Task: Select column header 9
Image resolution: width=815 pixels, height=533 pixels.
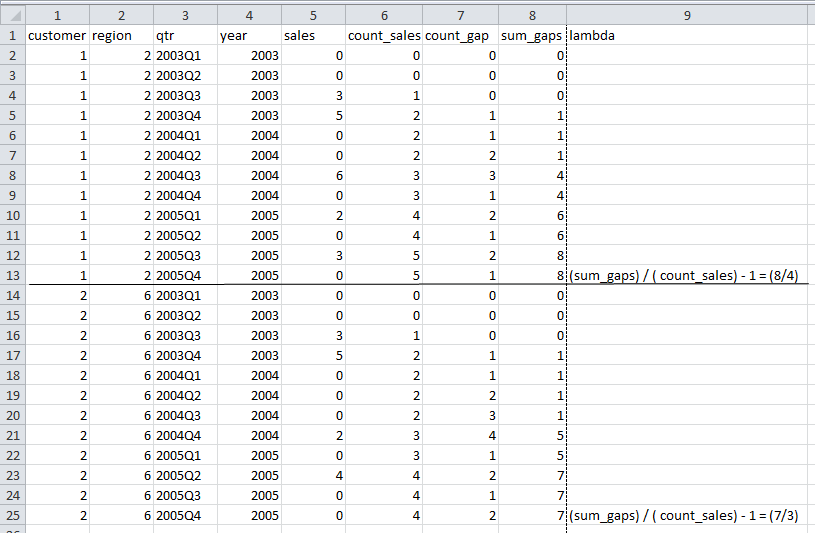Action: 687,16
